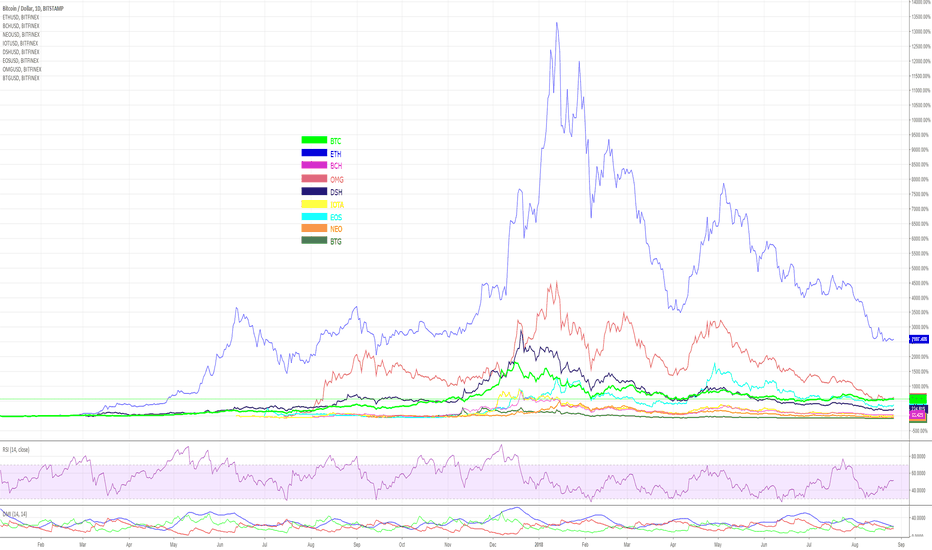The height and width of the screenshot is (550, 932).
Task: Click the bright green BTC legend swatch
Action: (314, 140)
